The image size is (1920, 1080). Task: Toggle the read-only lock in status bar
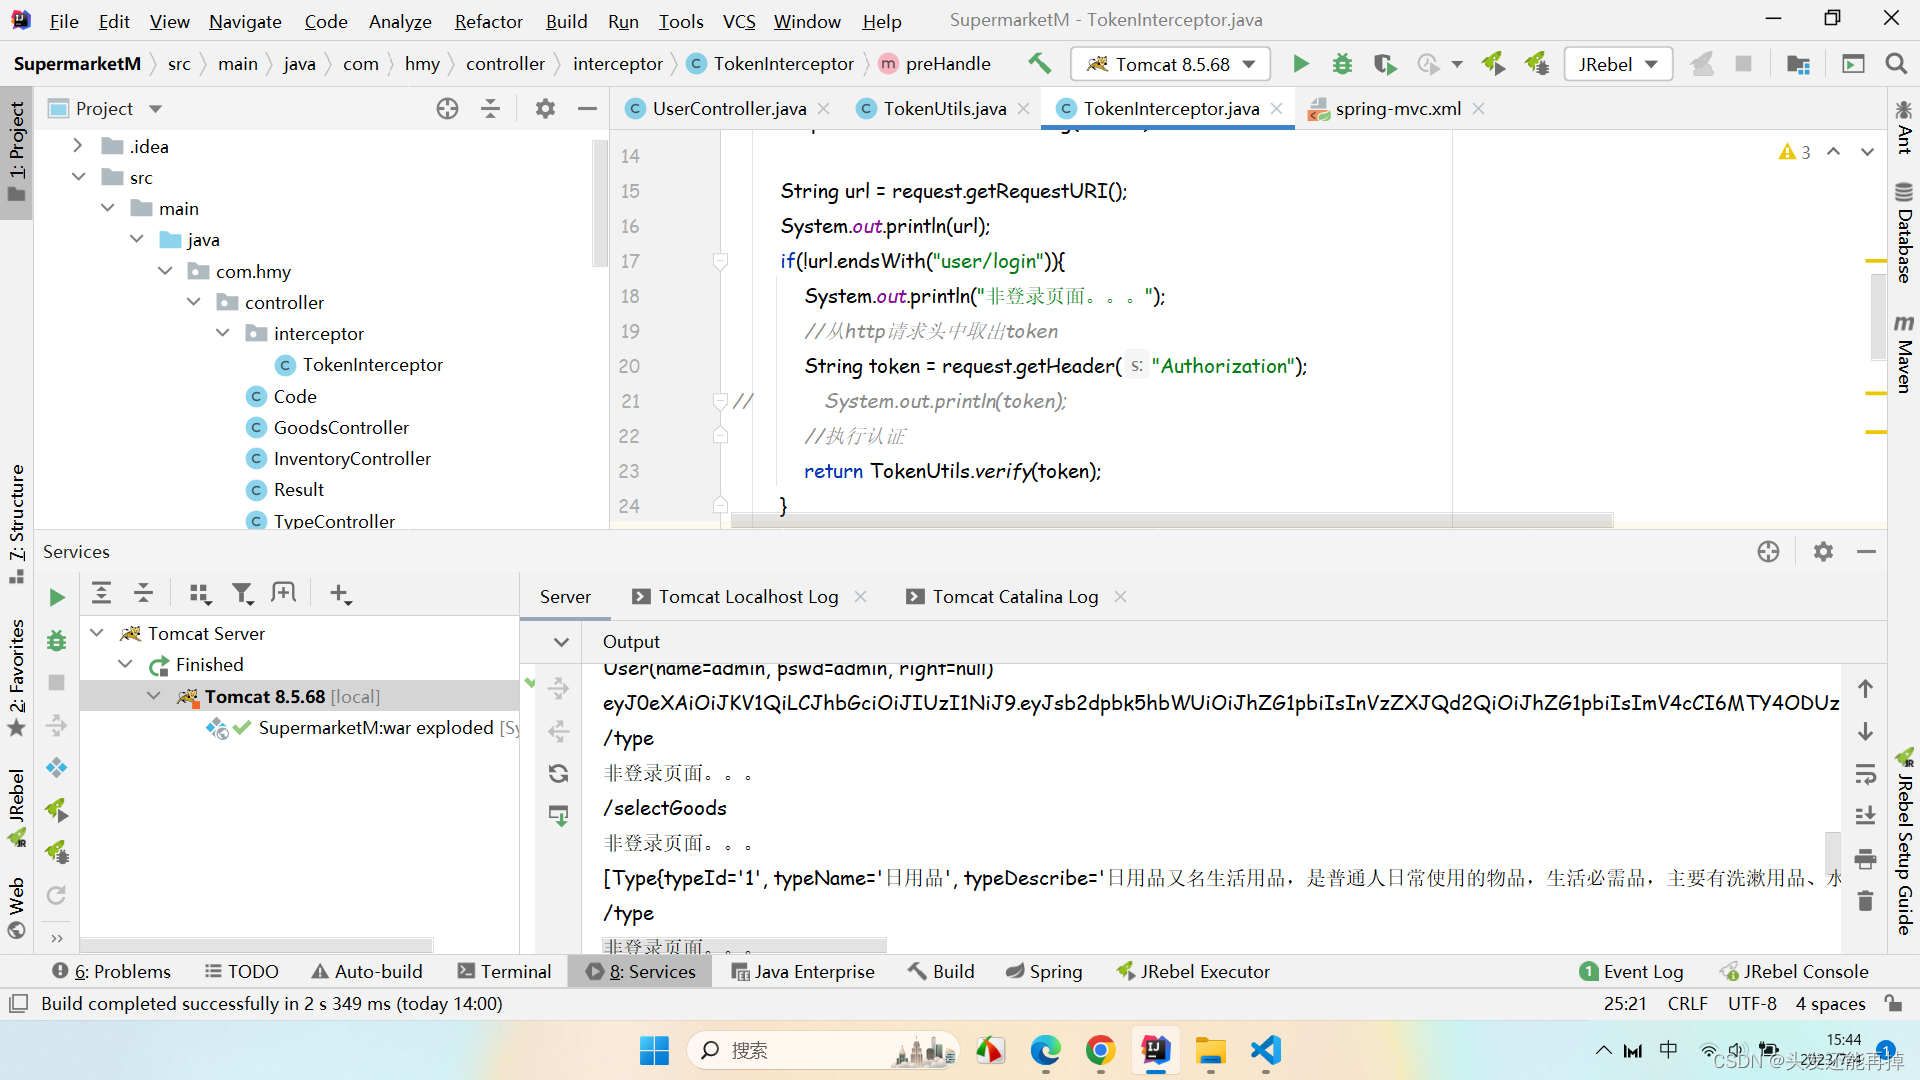1893,1003
